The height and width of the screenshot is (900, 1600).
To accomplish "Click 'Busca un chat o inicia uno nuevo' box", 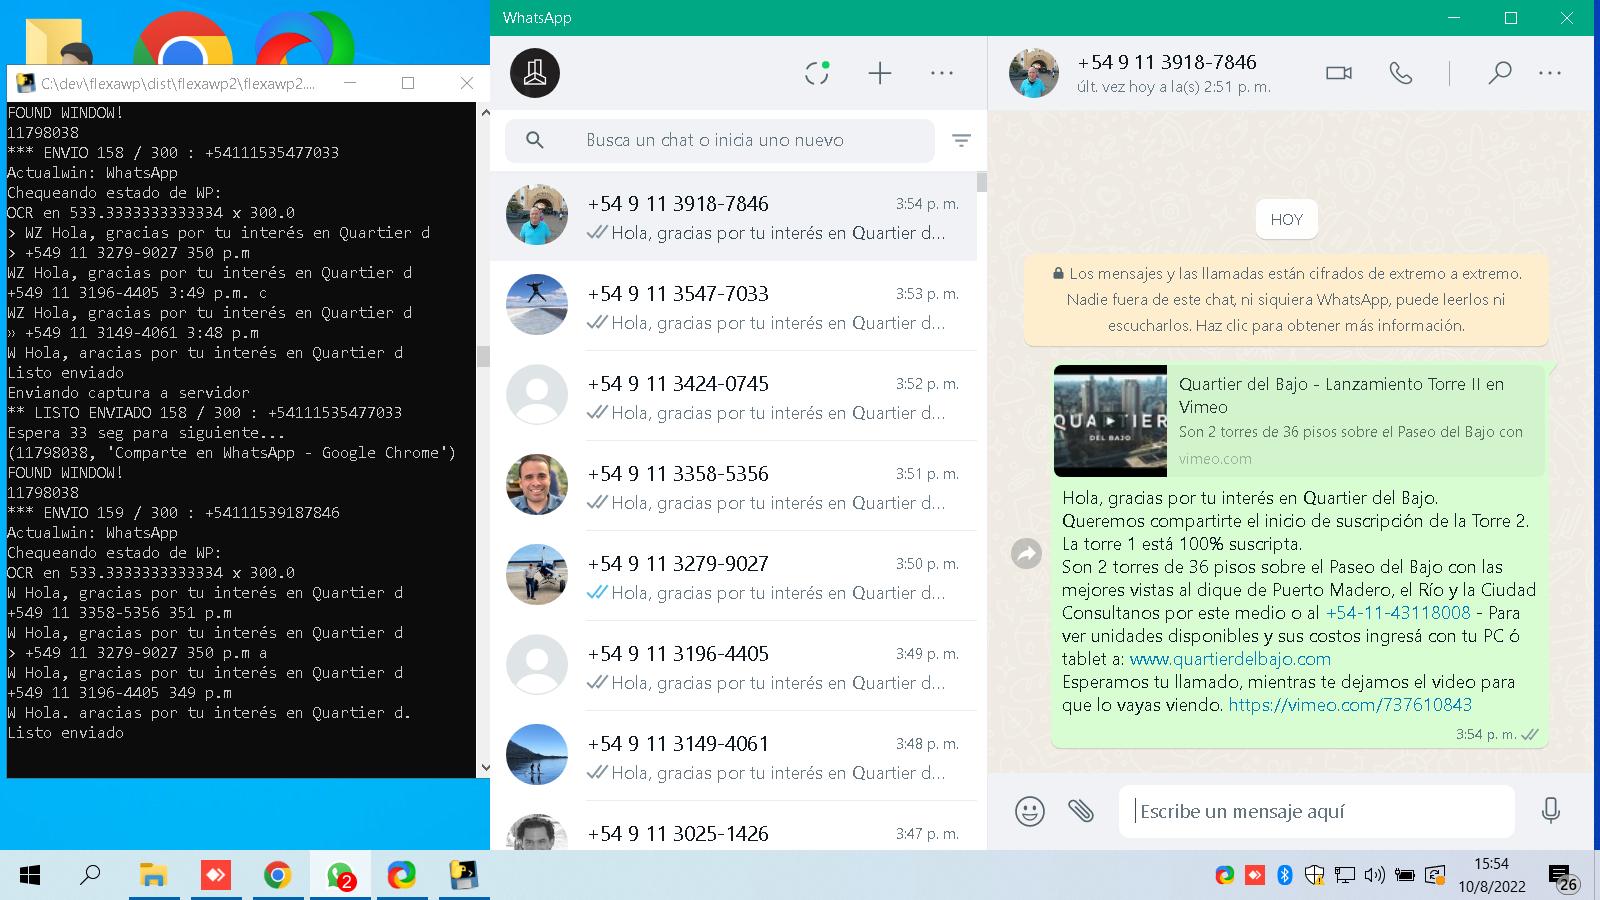I will (720, 140).
